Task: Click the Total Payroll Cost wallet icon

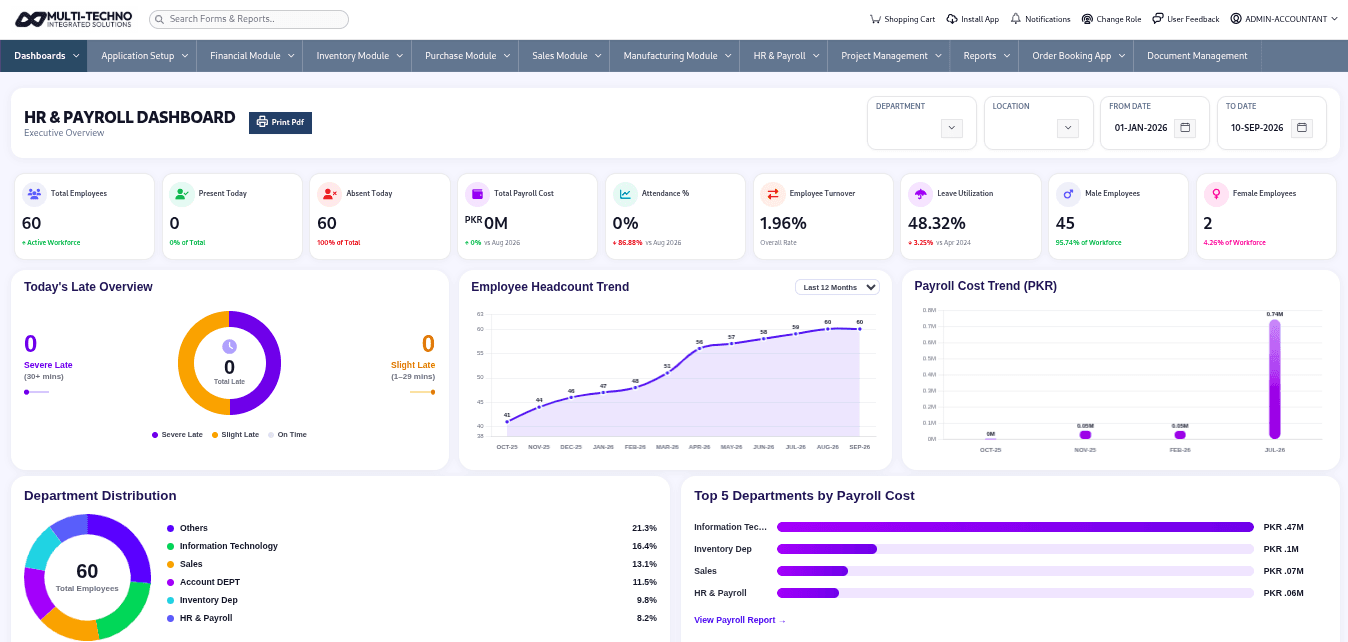Action: tap(477, 194)
